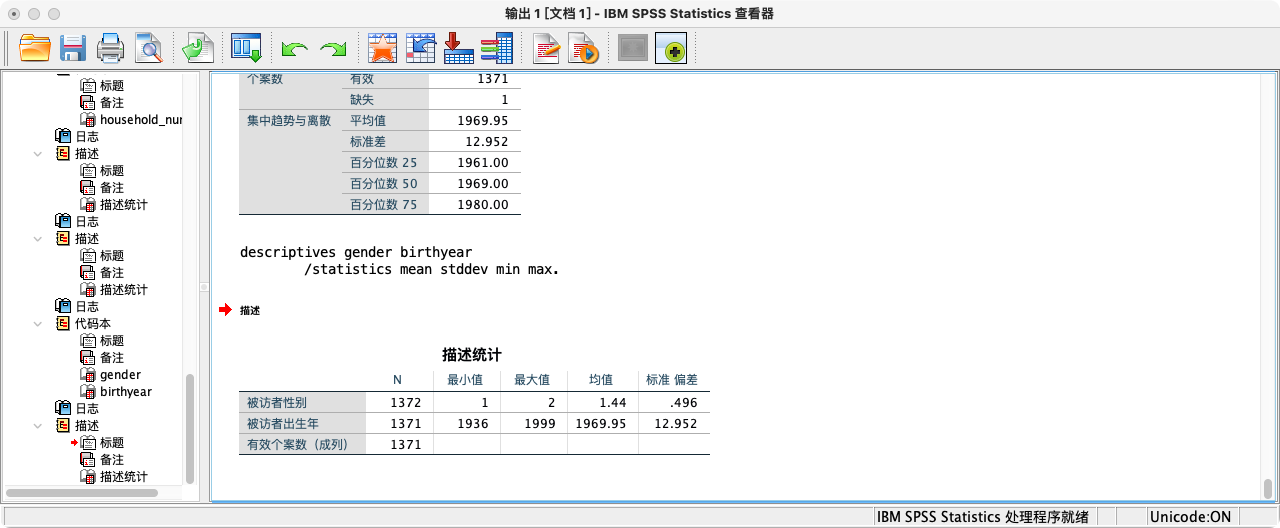Image resolution: width=1280 pixels, height=528 pixels.
Task: Click the 描述 heading beside red arrow
Action: click(x=250, y=311)
